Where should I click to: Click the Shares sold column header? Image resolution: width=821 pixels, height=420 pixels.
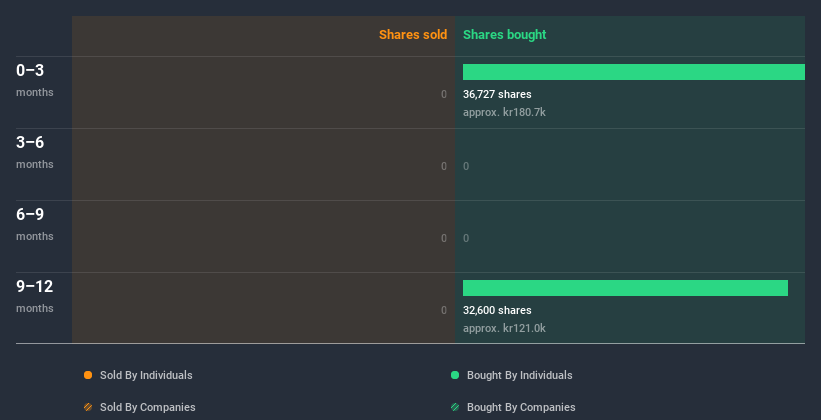click(413, 35)
